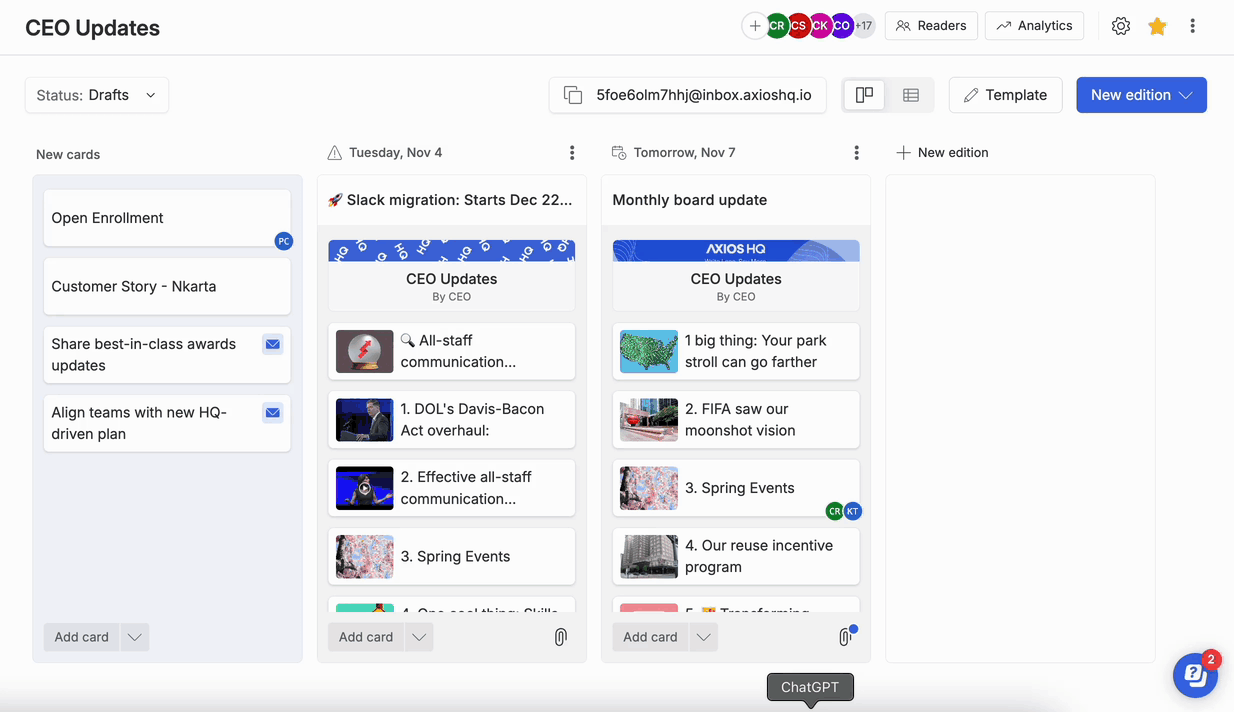Click email icon on awards updates card
This screenshot has height=712, width=1235.
pyautogui.click(x=272, y=344)
